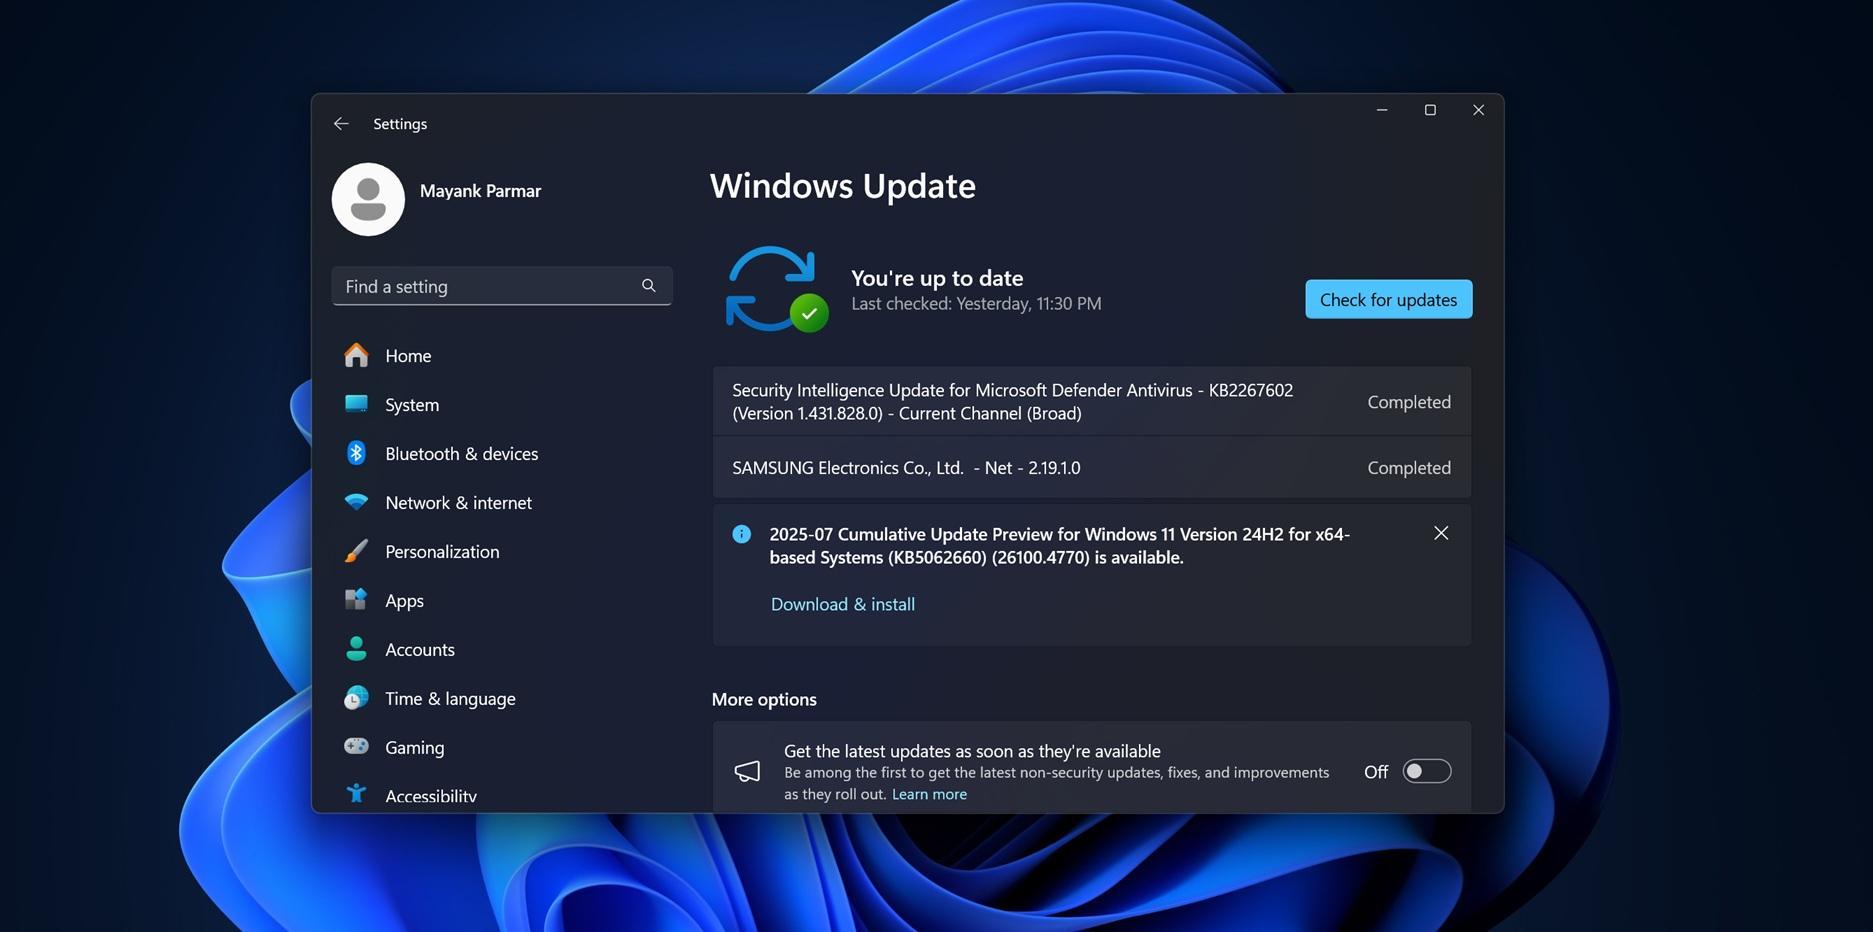
Task: Click the Download & install link
Action: (x=841, y=603)
